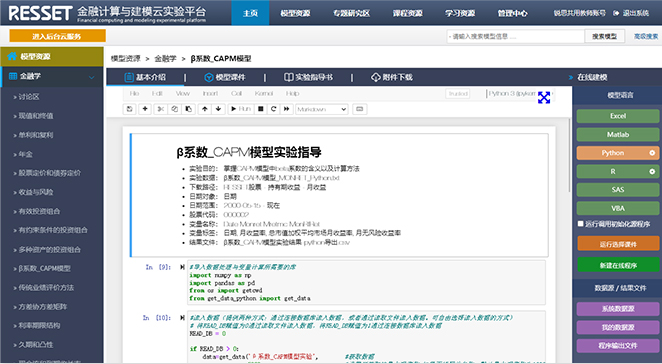The width and height of the screenshot is (662, 364).
Task: Select SAS model language
Action: 618,190
